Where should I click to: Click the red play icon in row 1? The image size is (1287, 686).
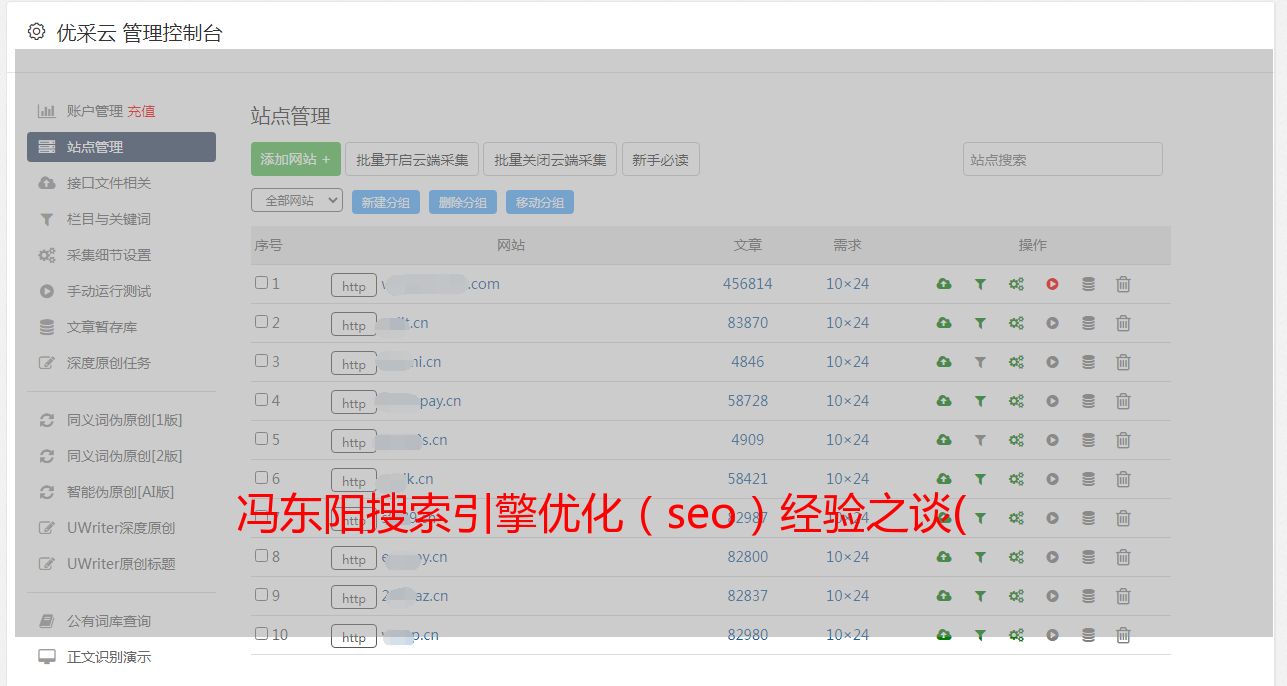click(1052, 284)
